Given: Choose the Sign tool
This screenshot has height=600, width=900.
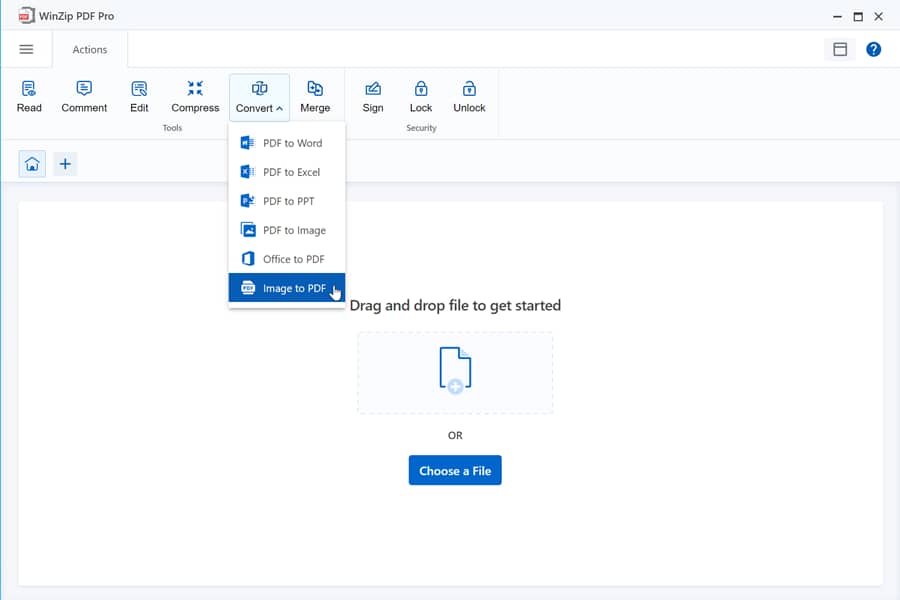Looking at the screenshot, I should point(373,96).
